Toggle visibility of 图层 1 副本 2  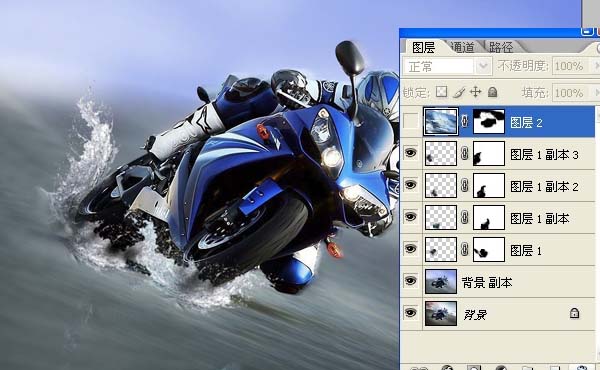click(x=411, y=185)
